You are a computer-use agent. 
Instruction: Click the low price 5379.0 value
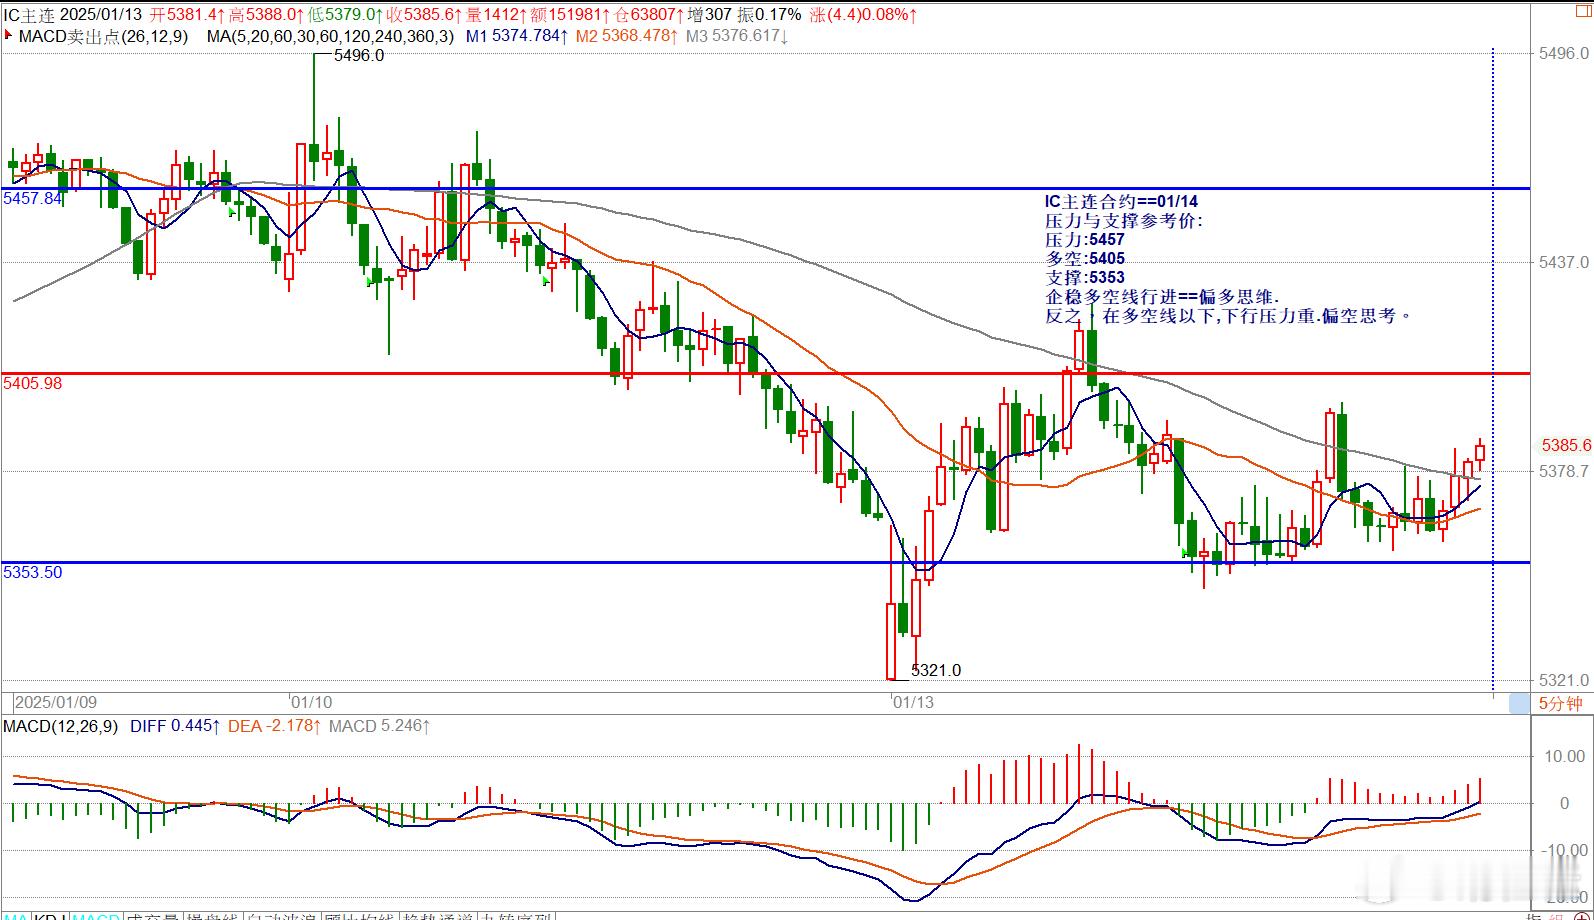345,15
